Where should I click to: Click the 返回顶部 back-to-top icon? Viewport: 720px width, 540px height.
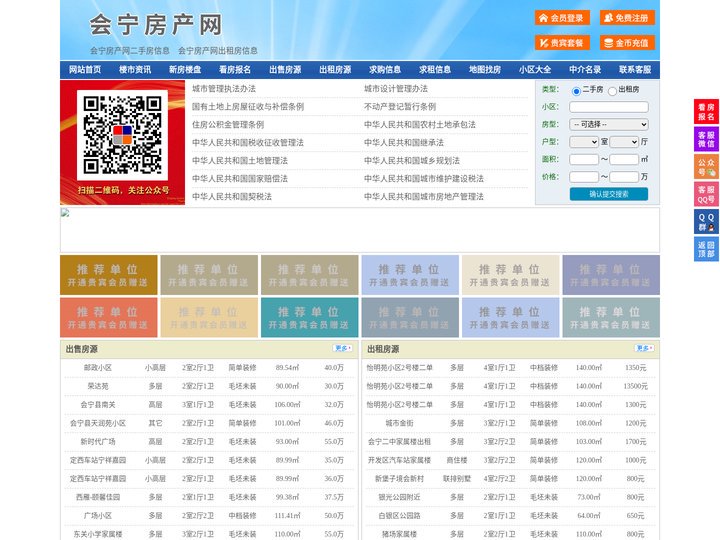(706, 249)
